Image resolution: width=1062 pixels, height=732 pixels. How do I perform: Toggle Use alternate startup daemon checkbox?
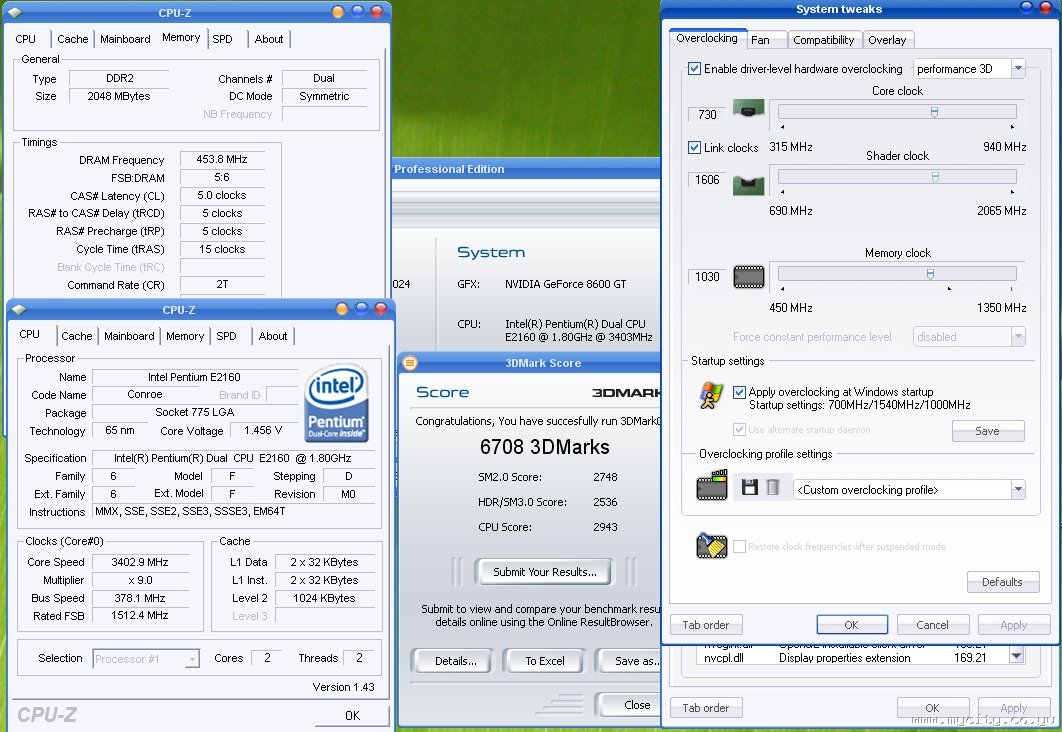tap(739, 429)
